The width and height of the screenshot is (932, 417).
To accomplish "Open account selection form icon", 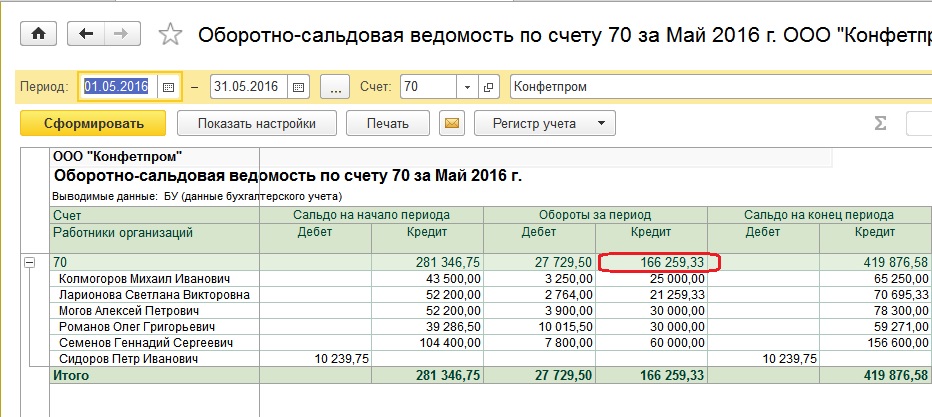I will (488, 87).
